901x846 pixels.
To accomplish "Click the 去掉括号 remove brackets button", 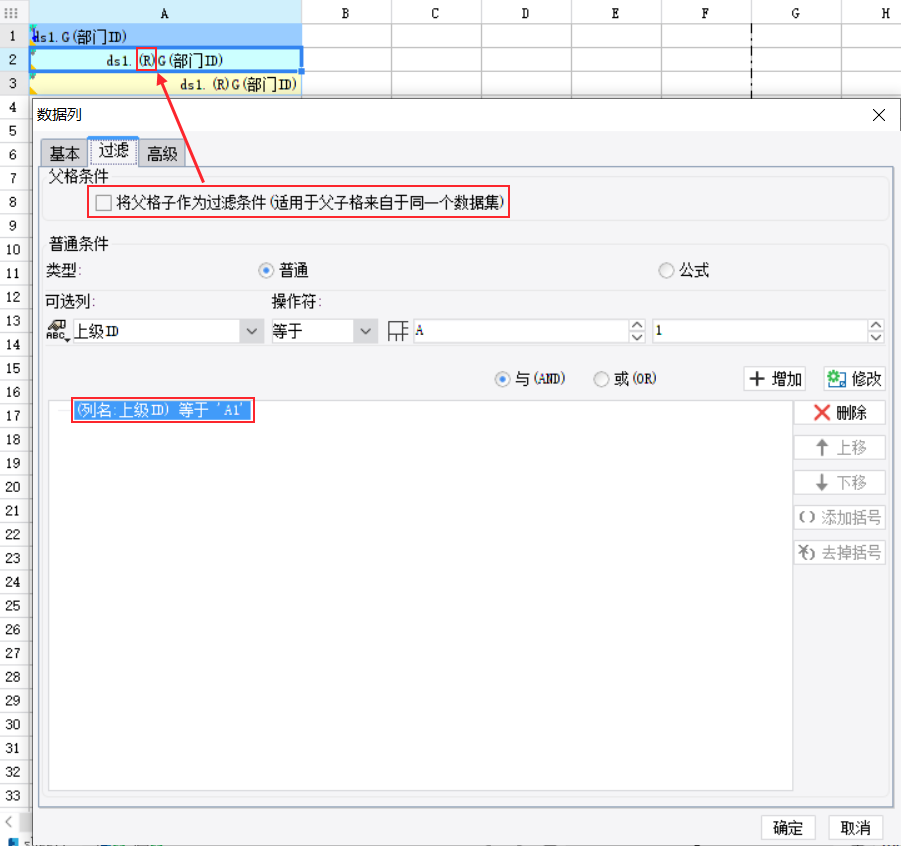I will pos(840,553).
